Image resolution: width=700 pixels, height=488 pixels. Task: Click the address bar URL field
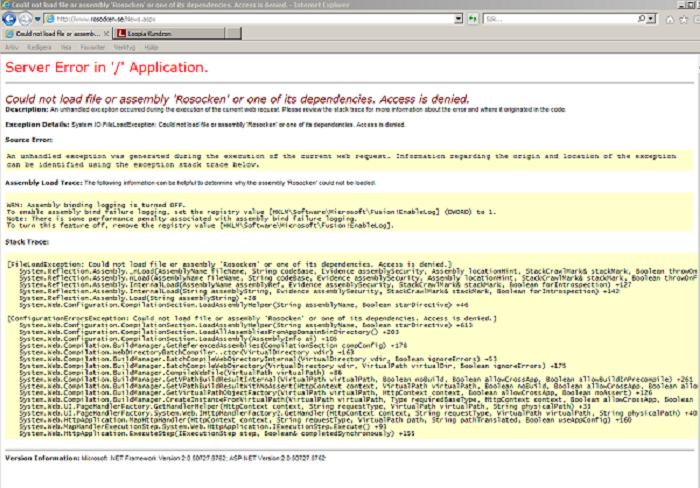[x=254, y=19]
